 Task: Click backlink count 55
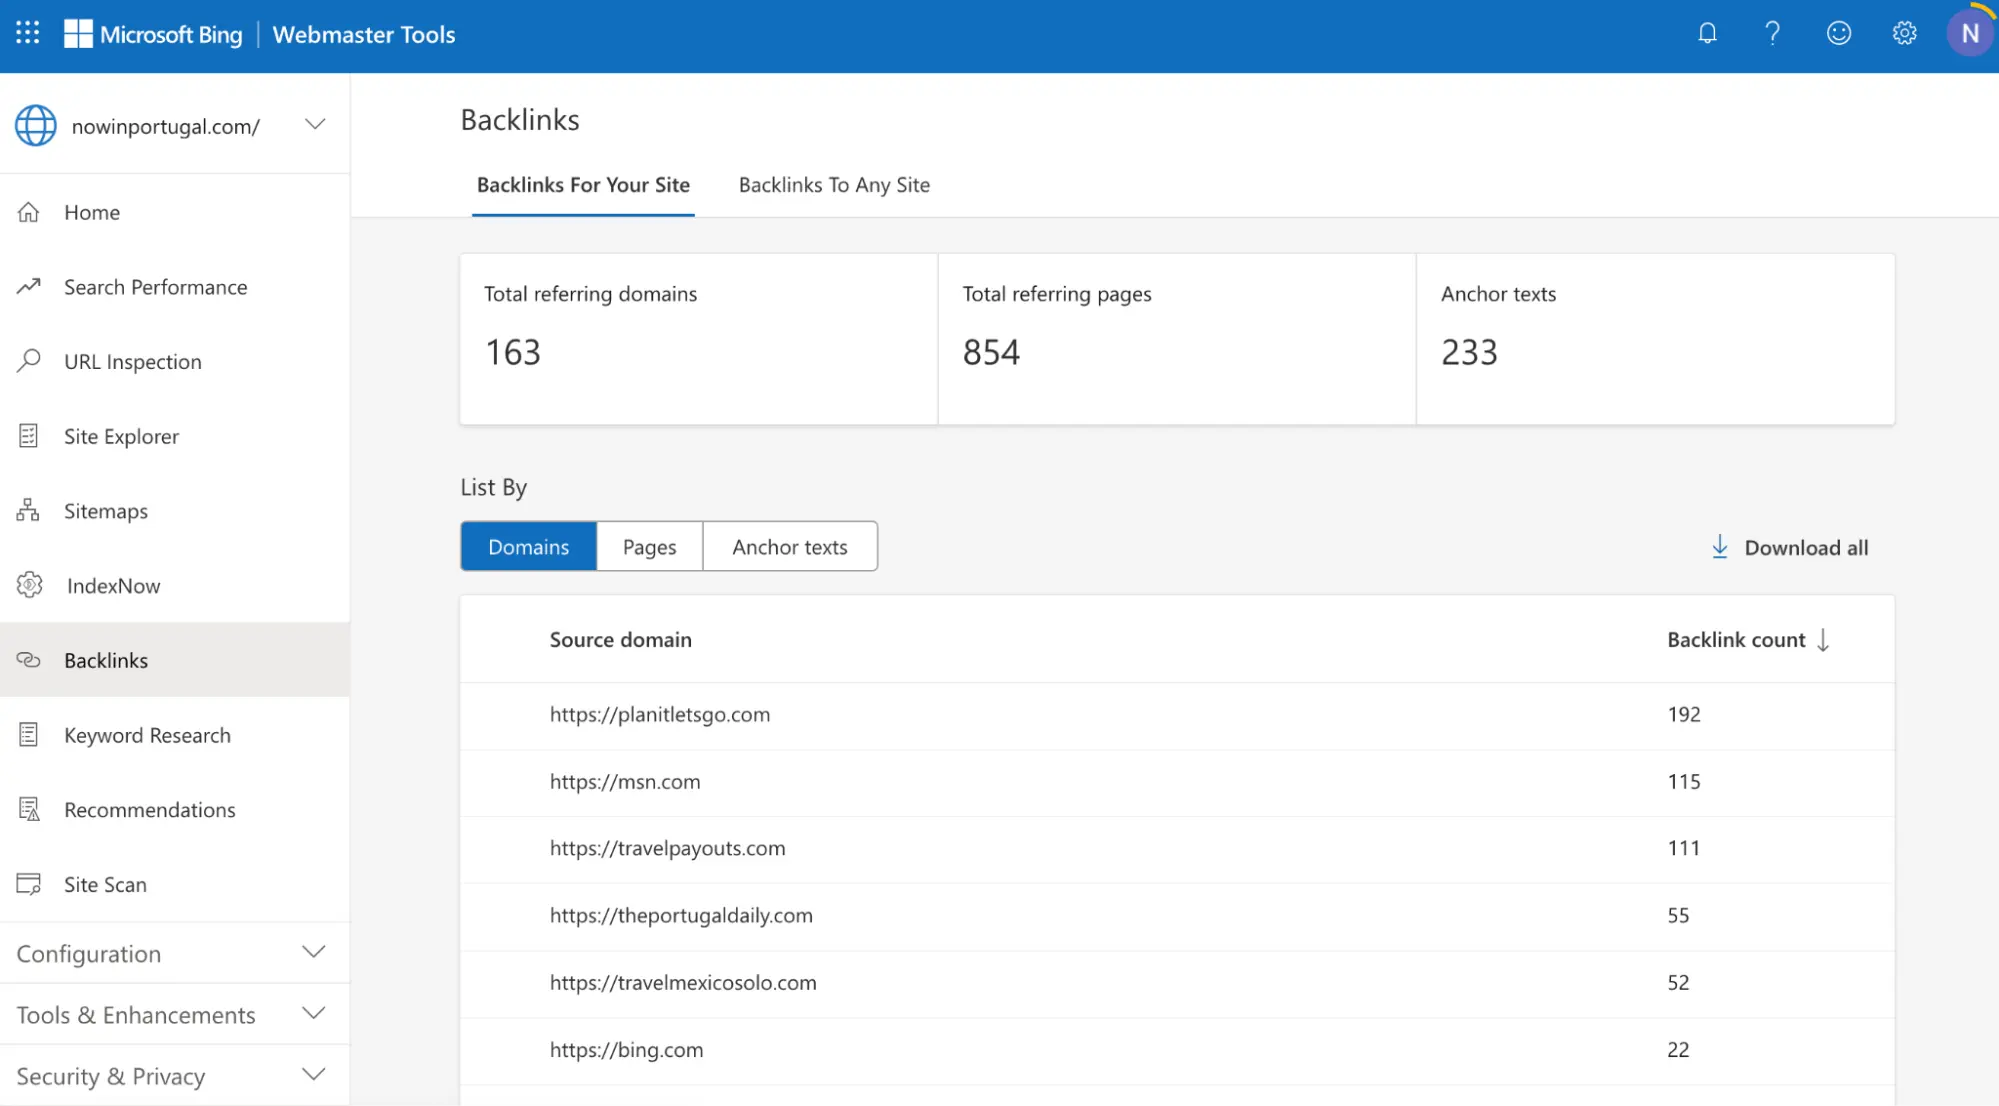(x=1678, y=915)
